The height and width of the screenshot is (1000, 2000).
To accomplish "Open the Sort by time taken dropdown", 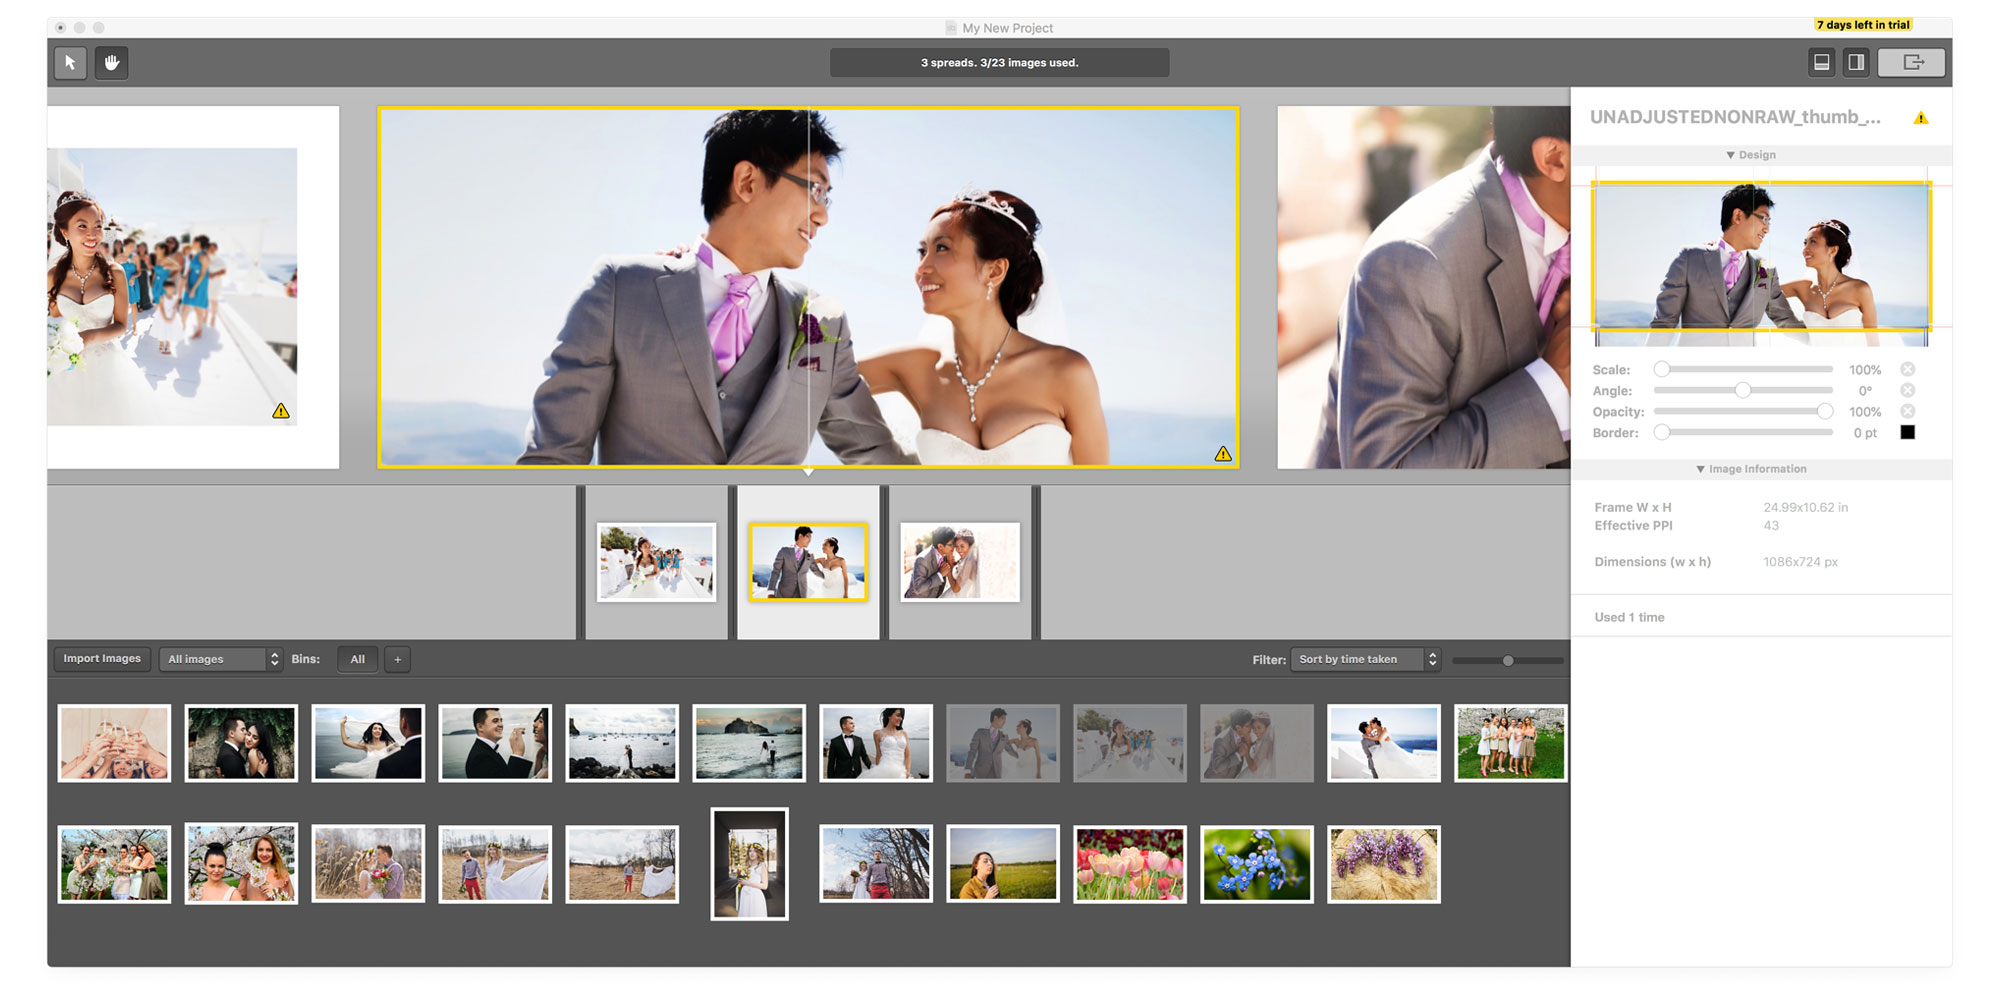I will (1364, 659).
